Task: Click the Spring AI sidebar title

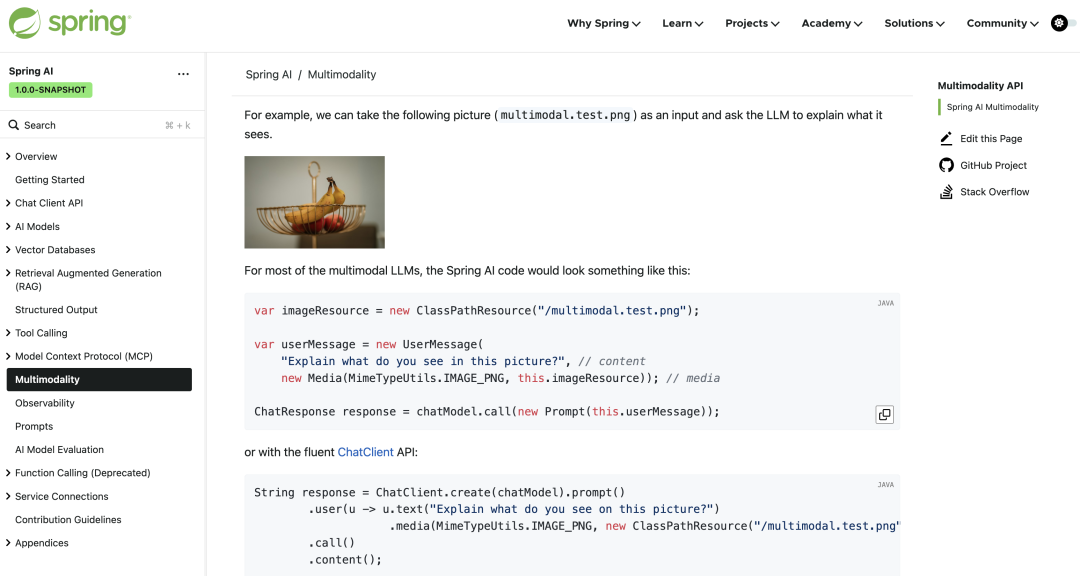Action: point(31,71)
